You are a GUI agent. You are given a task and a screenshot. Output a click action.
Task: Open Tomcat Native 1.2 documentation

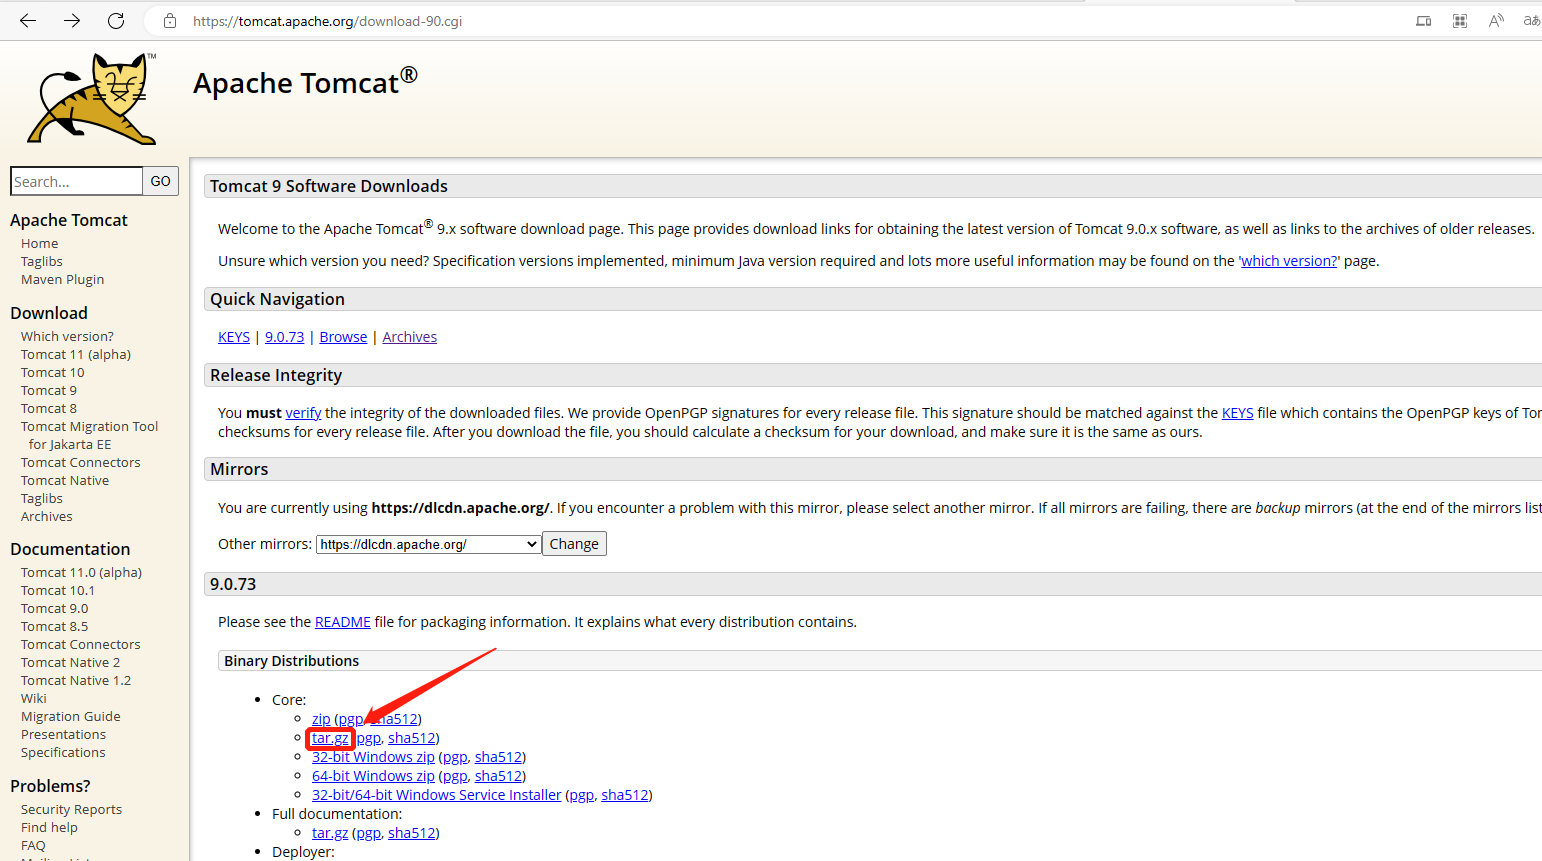(76, 680)
